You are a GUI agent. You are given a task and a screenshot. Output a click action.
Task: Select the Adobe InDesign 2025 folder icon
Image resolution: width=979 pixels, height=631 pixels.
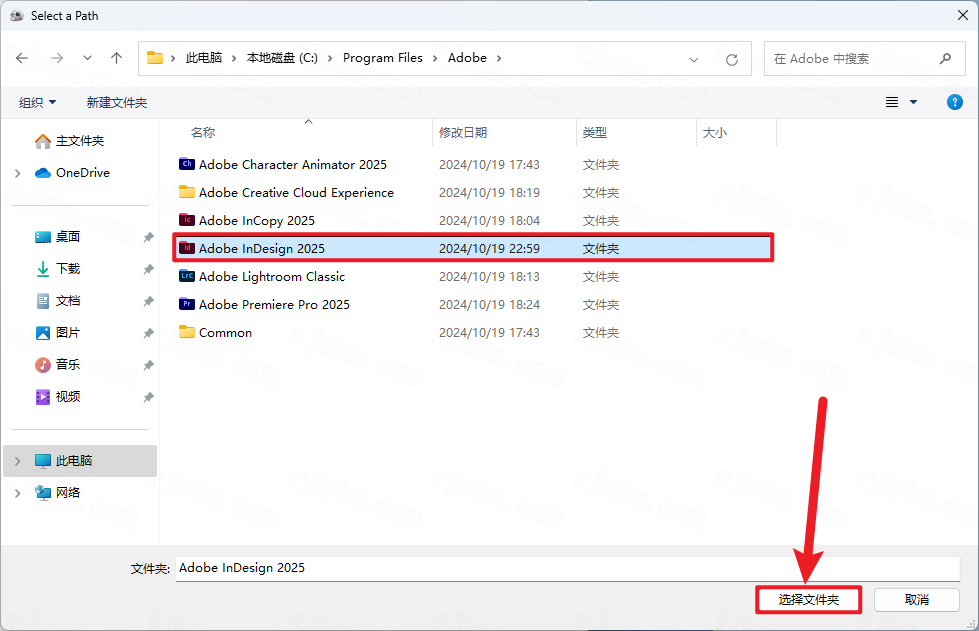coord(186,248)
